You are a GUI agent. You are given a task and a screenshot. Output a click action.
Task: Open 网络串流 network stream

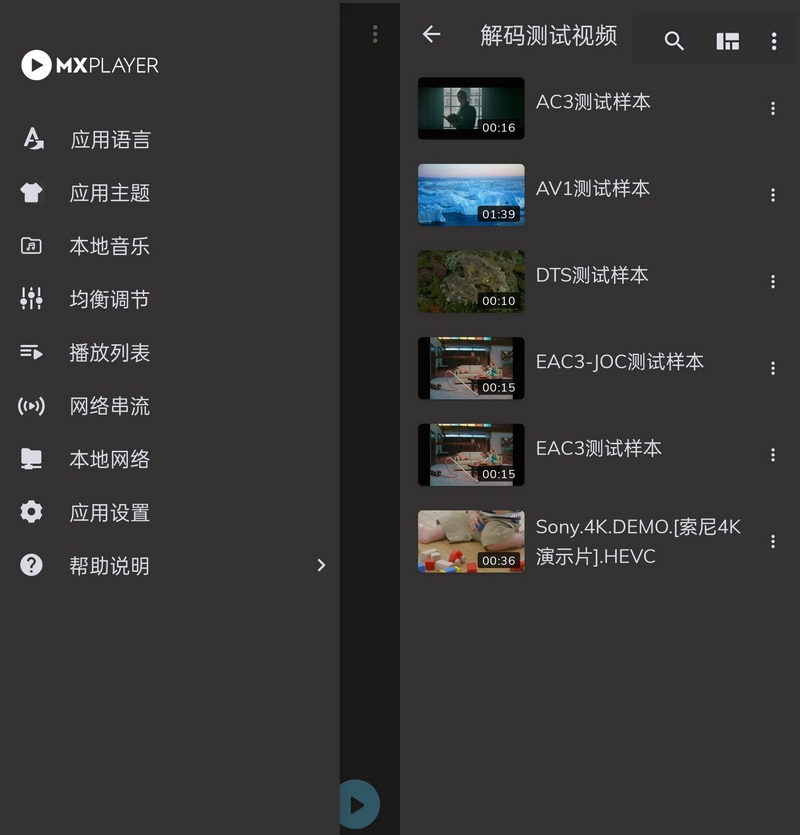pyautogui.click(x=110, y=406)
